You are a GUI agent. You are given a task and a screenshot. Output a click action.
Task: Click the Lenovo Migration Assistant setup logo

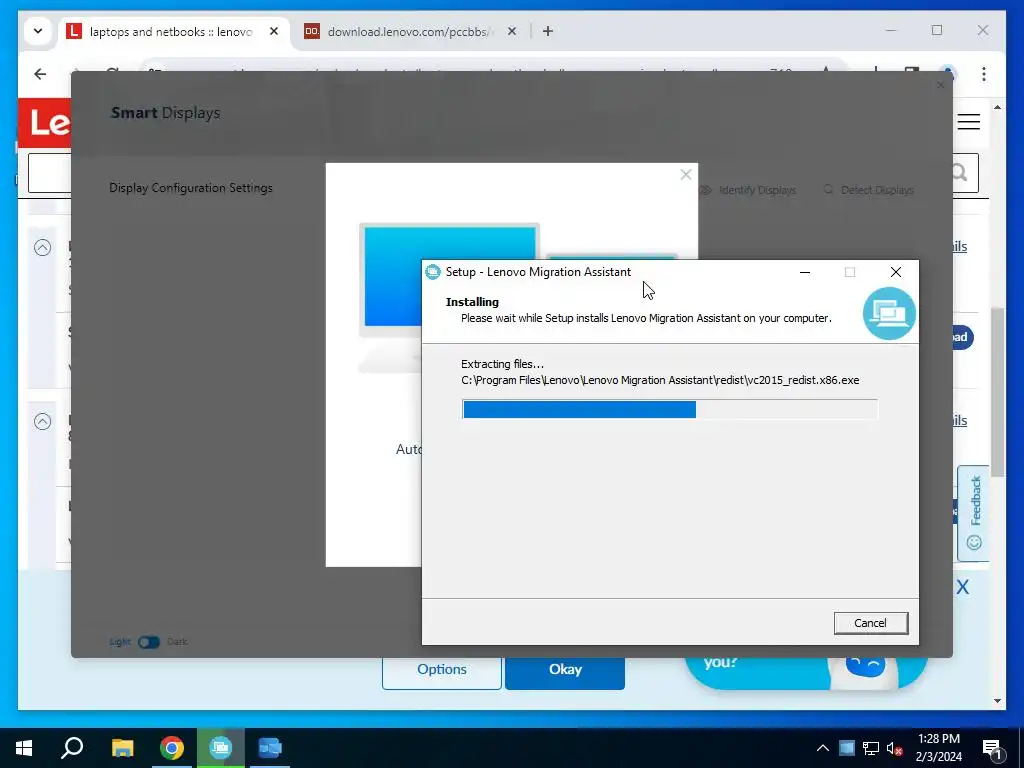coord(889,314)
